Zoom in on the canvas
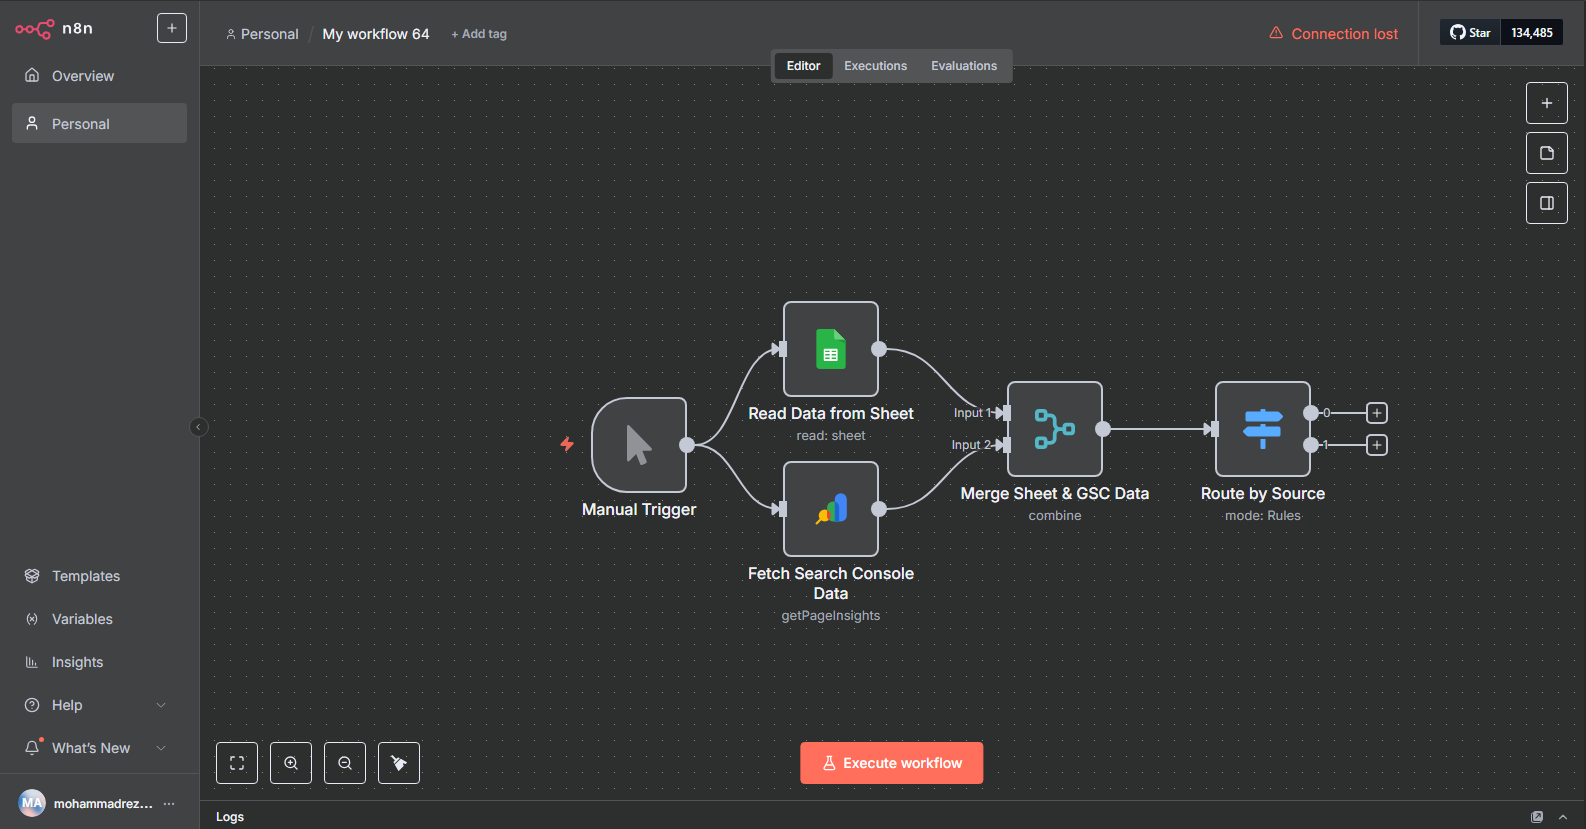1586x829 pixels. tap(291, 763)
